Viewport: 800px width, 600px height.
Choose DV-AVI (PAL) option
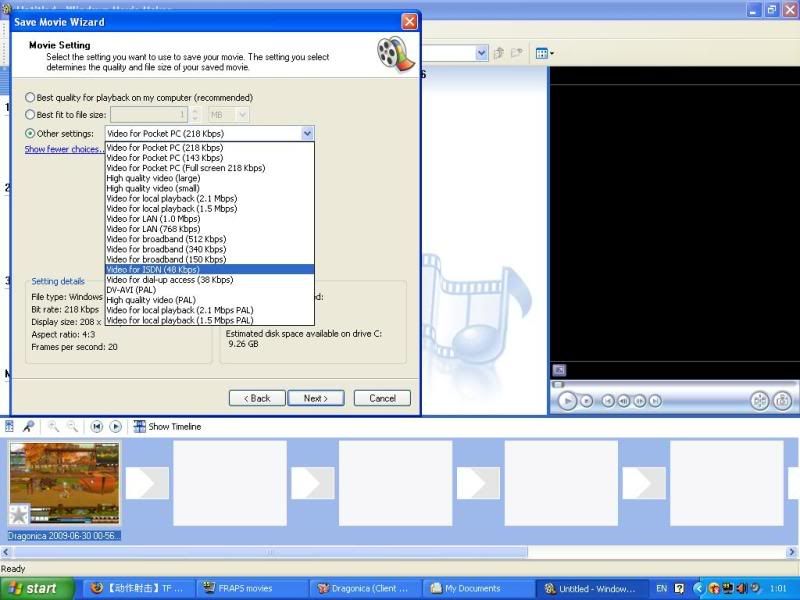point(209,290)
